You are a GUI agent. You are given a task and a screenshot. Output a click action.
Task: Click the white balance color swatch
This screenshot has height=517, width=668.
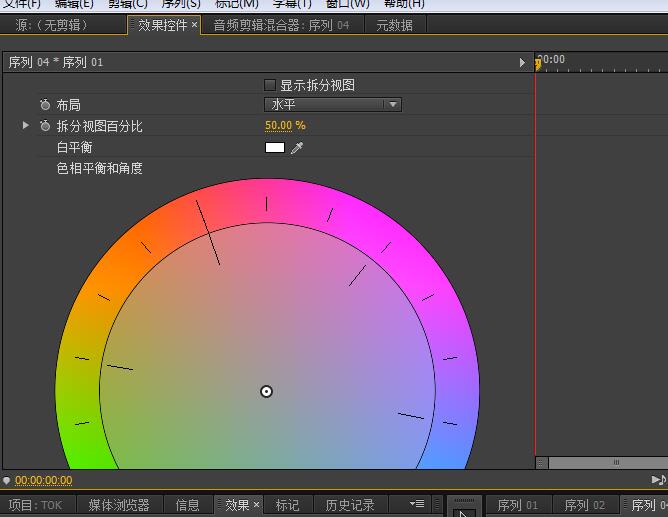(275, 148)
